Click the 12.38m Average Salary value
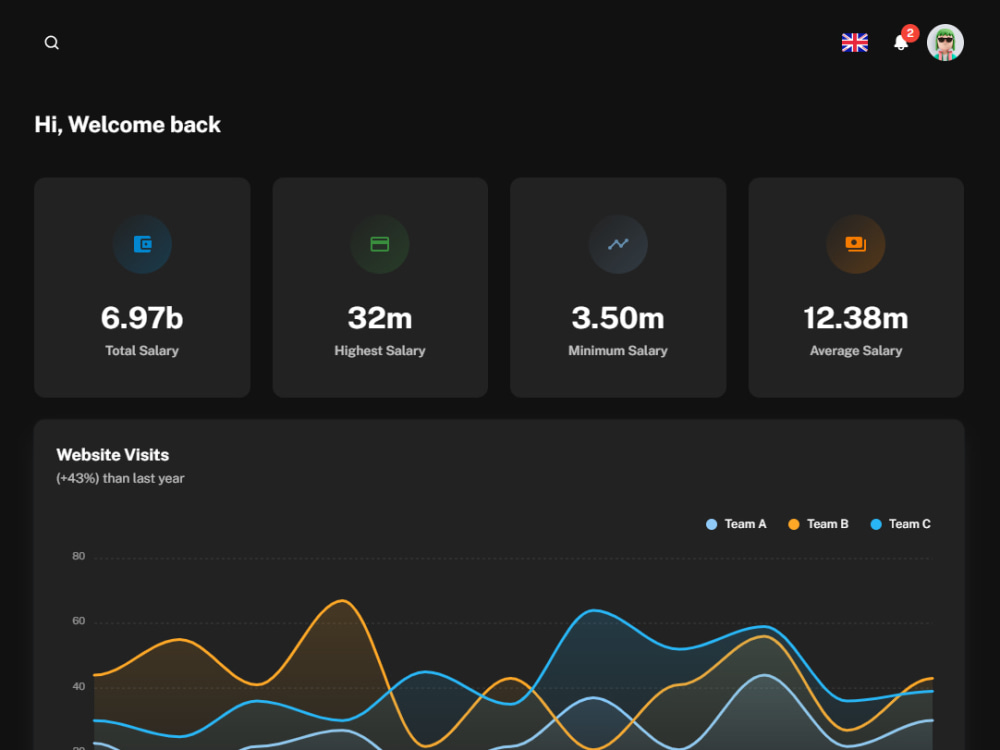The height and width of the screenshot is (750, 1000). pyautogui.click(x=856, y=318)
